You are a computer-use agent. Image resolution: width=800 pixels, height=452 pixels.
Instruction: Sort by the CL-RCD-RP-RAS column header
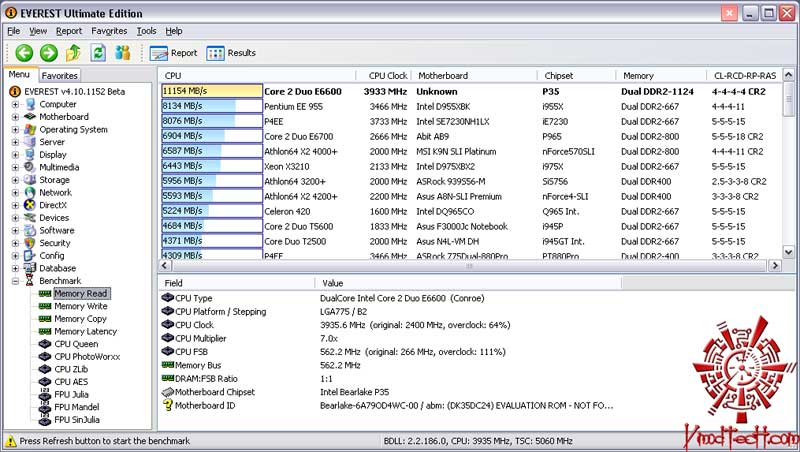745,76
